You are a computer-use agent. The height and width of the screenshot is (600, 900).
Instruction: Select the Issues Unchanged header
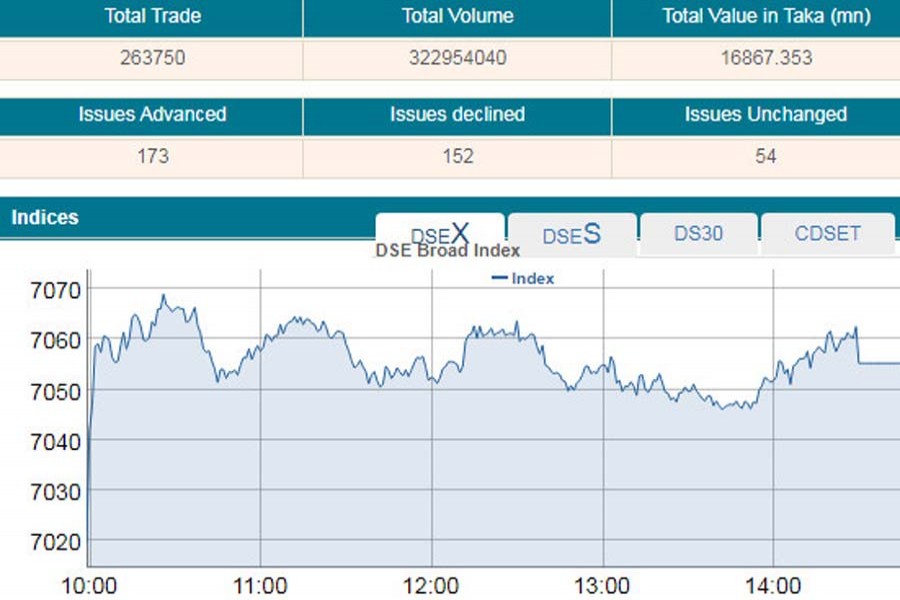[765, 115]
